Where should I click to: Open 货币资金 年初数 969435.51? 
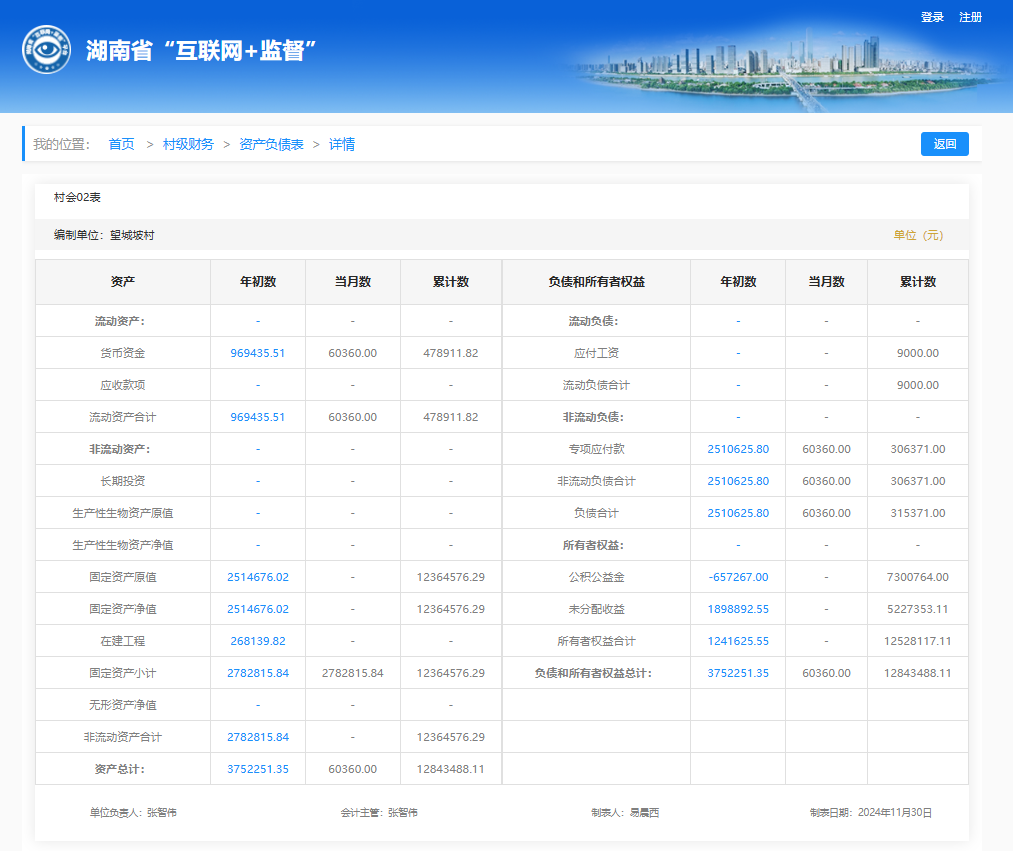tap(258, 353)
